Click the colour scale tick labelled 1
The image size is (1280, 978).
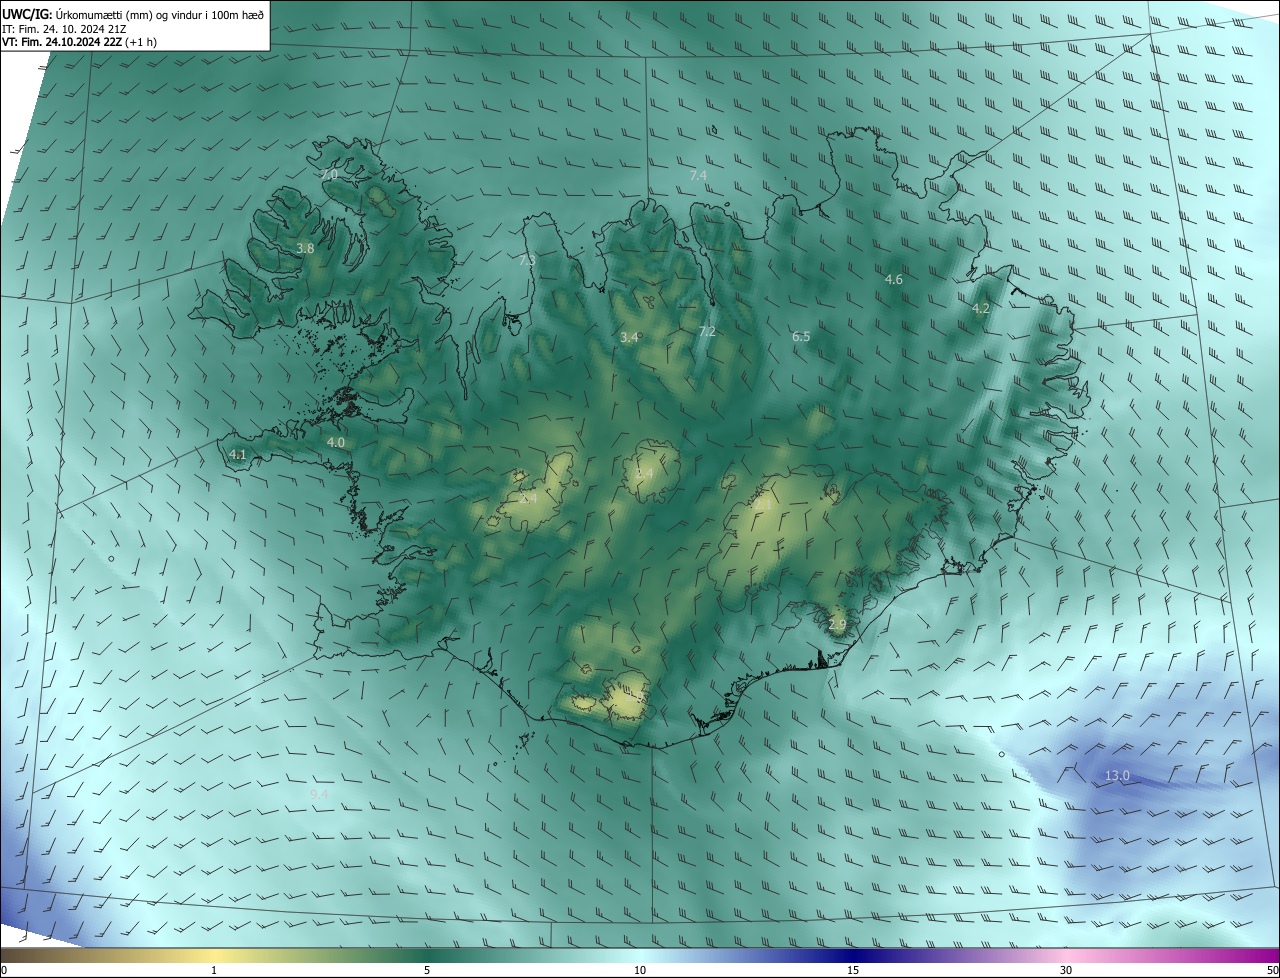point(214,970)
